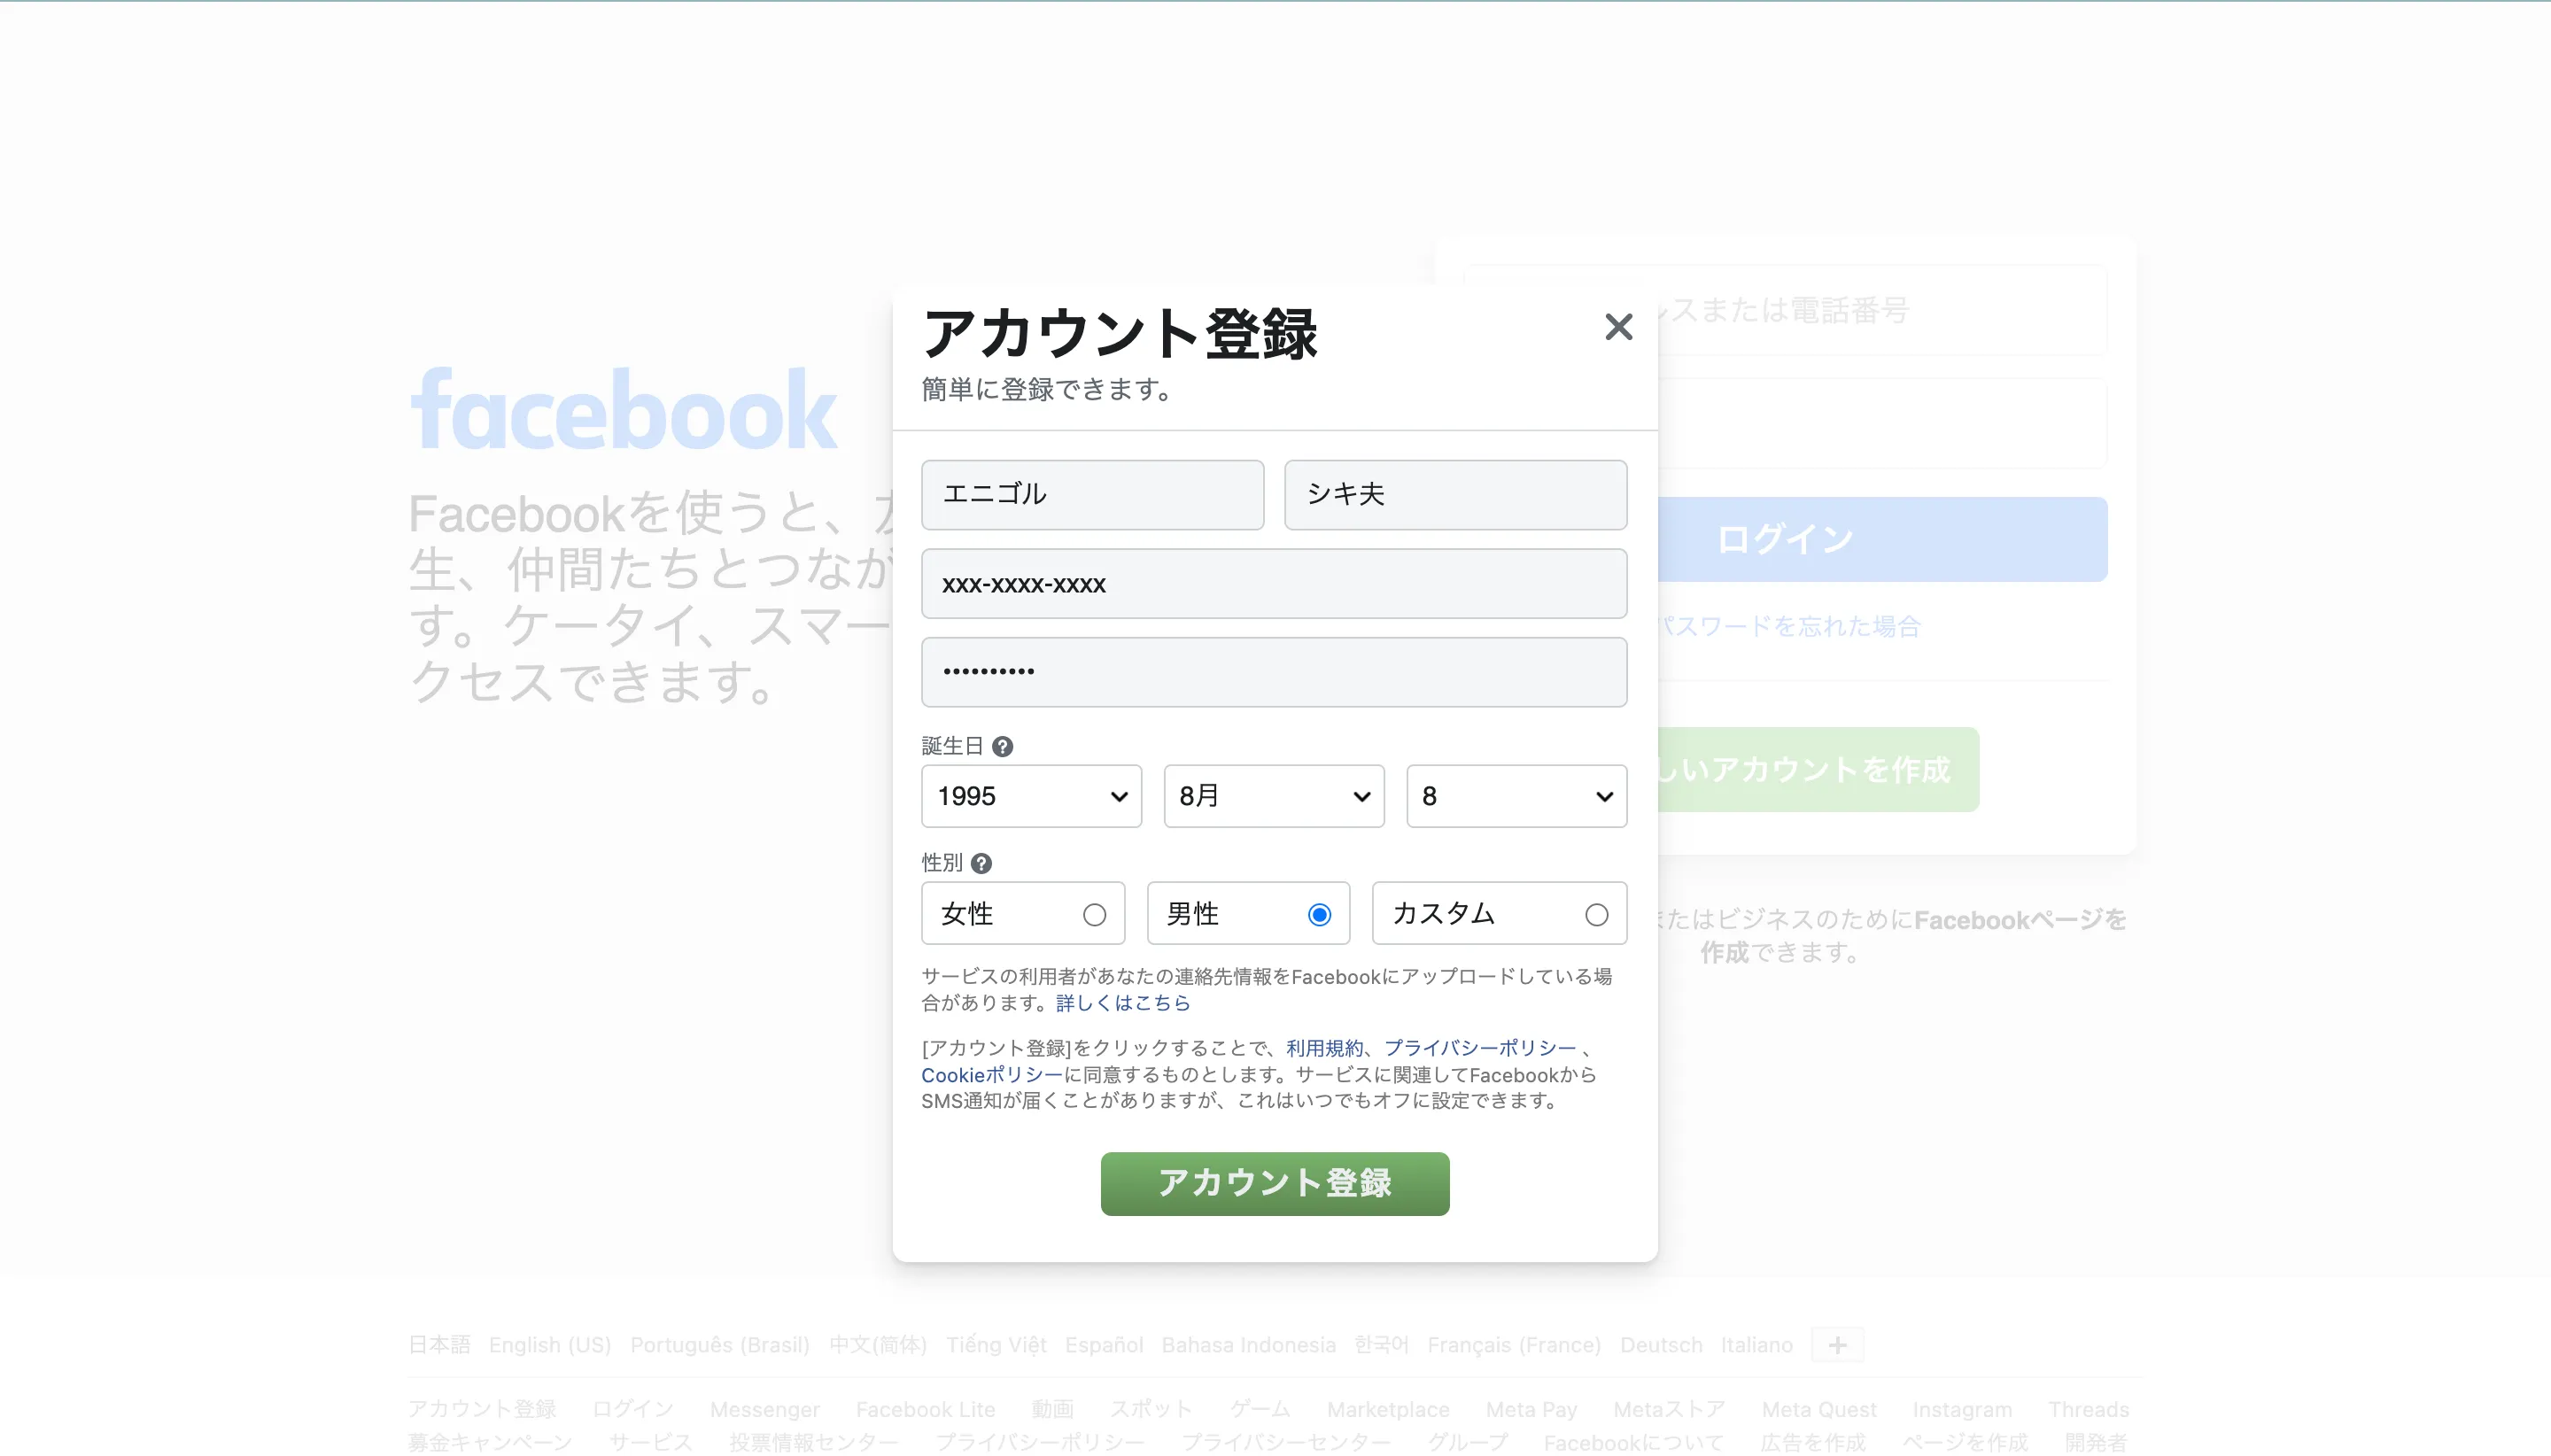2551x1456 pixels.
Task: Click the email or phone field in background login
Action: coord(1883,310)
